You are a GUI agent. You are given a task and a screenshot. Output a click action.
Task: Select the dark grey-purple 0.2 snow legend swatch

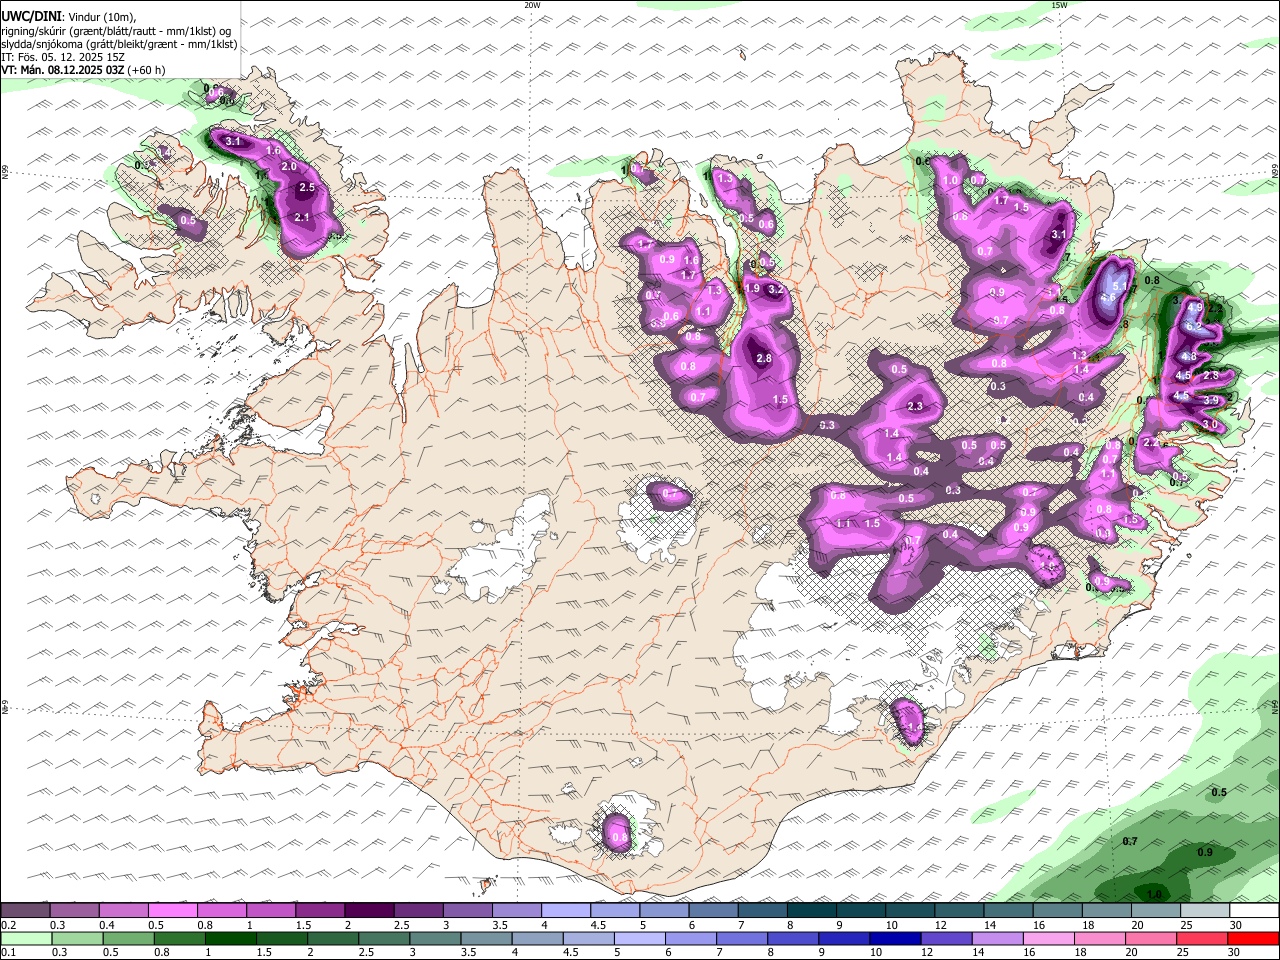coord(25,911)
